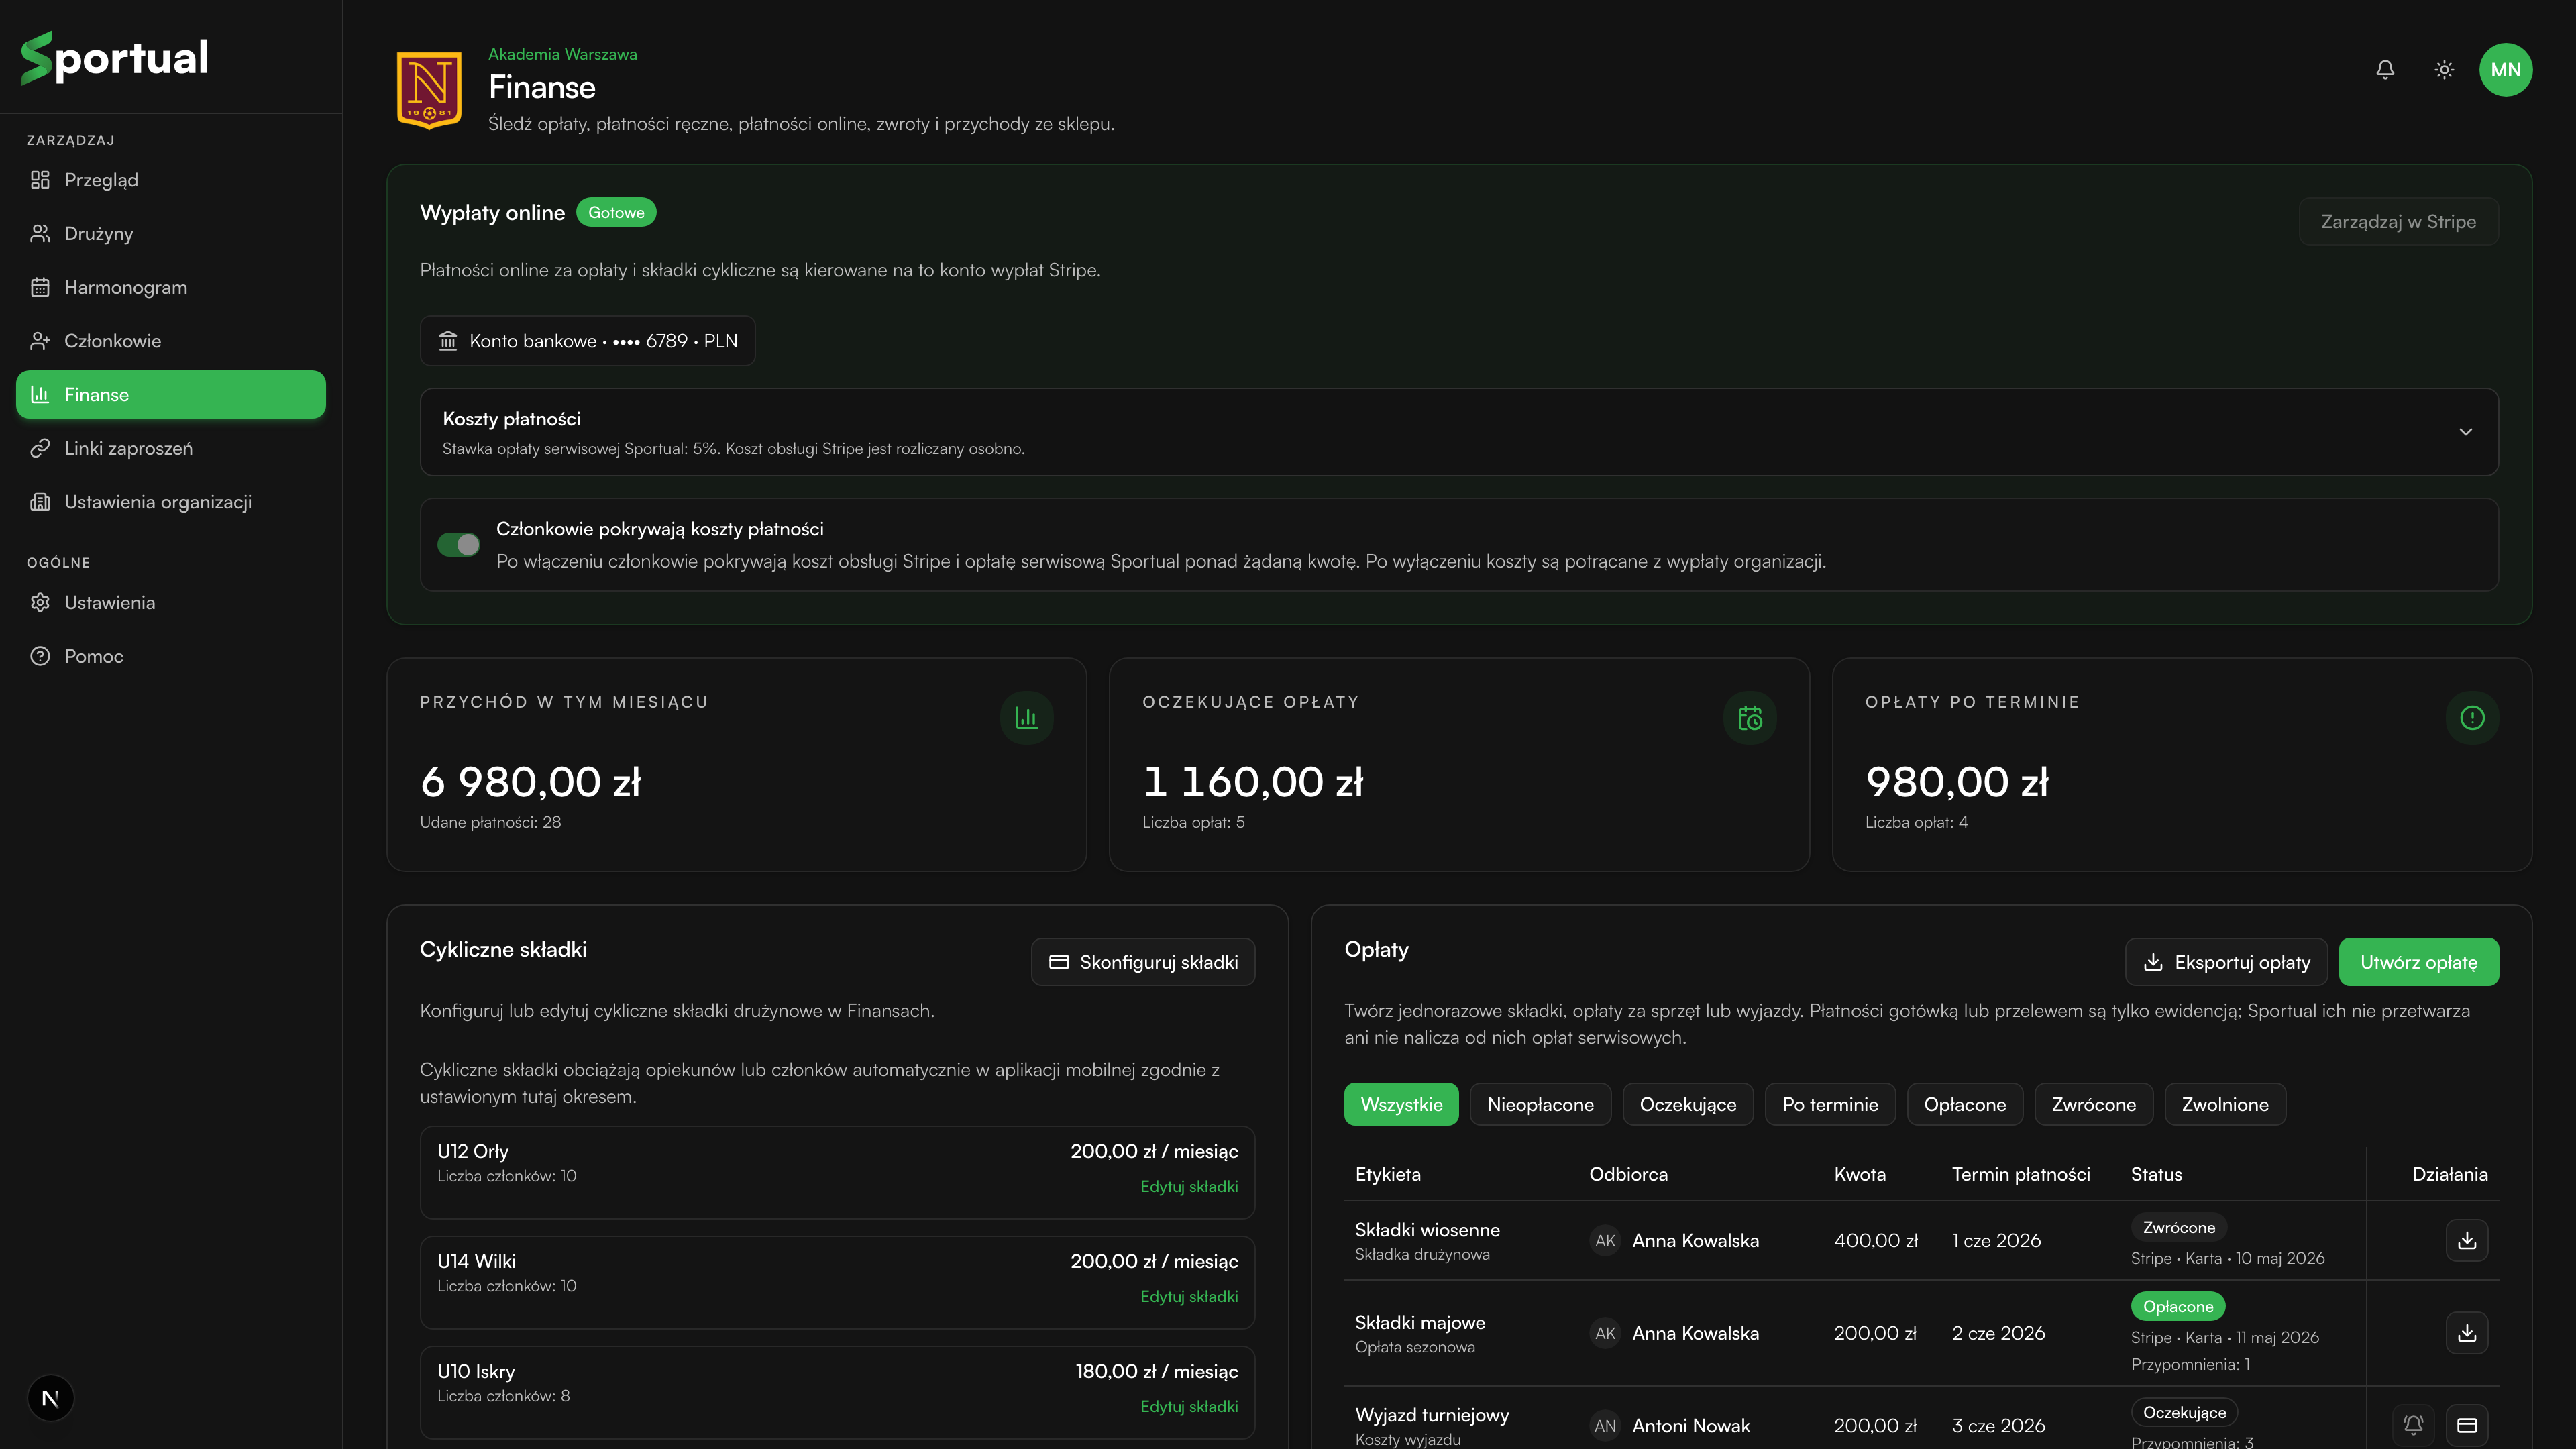2576x1449 pixels.
Task: Click the Sportual logo
Action: point(115,57)
